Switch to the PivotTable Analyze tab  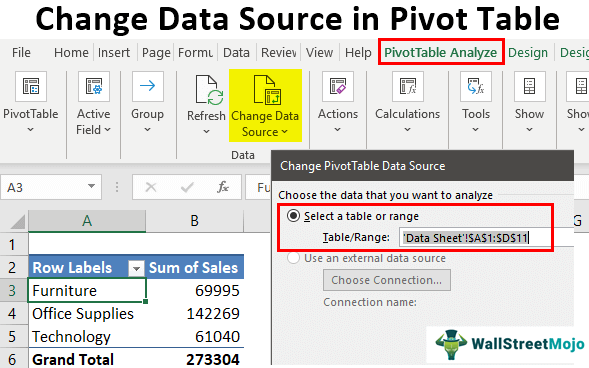click(x=441, y=53)
